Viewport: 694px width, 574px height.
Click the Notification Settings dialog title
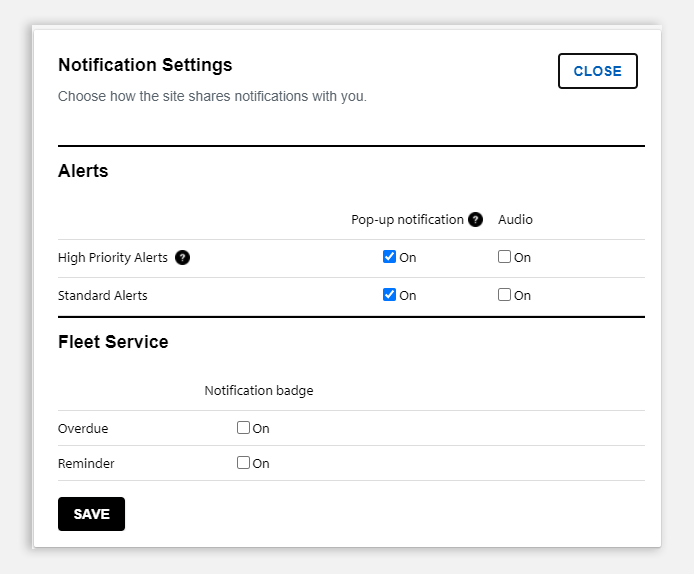pyautogui.click(x=145, y=65)
